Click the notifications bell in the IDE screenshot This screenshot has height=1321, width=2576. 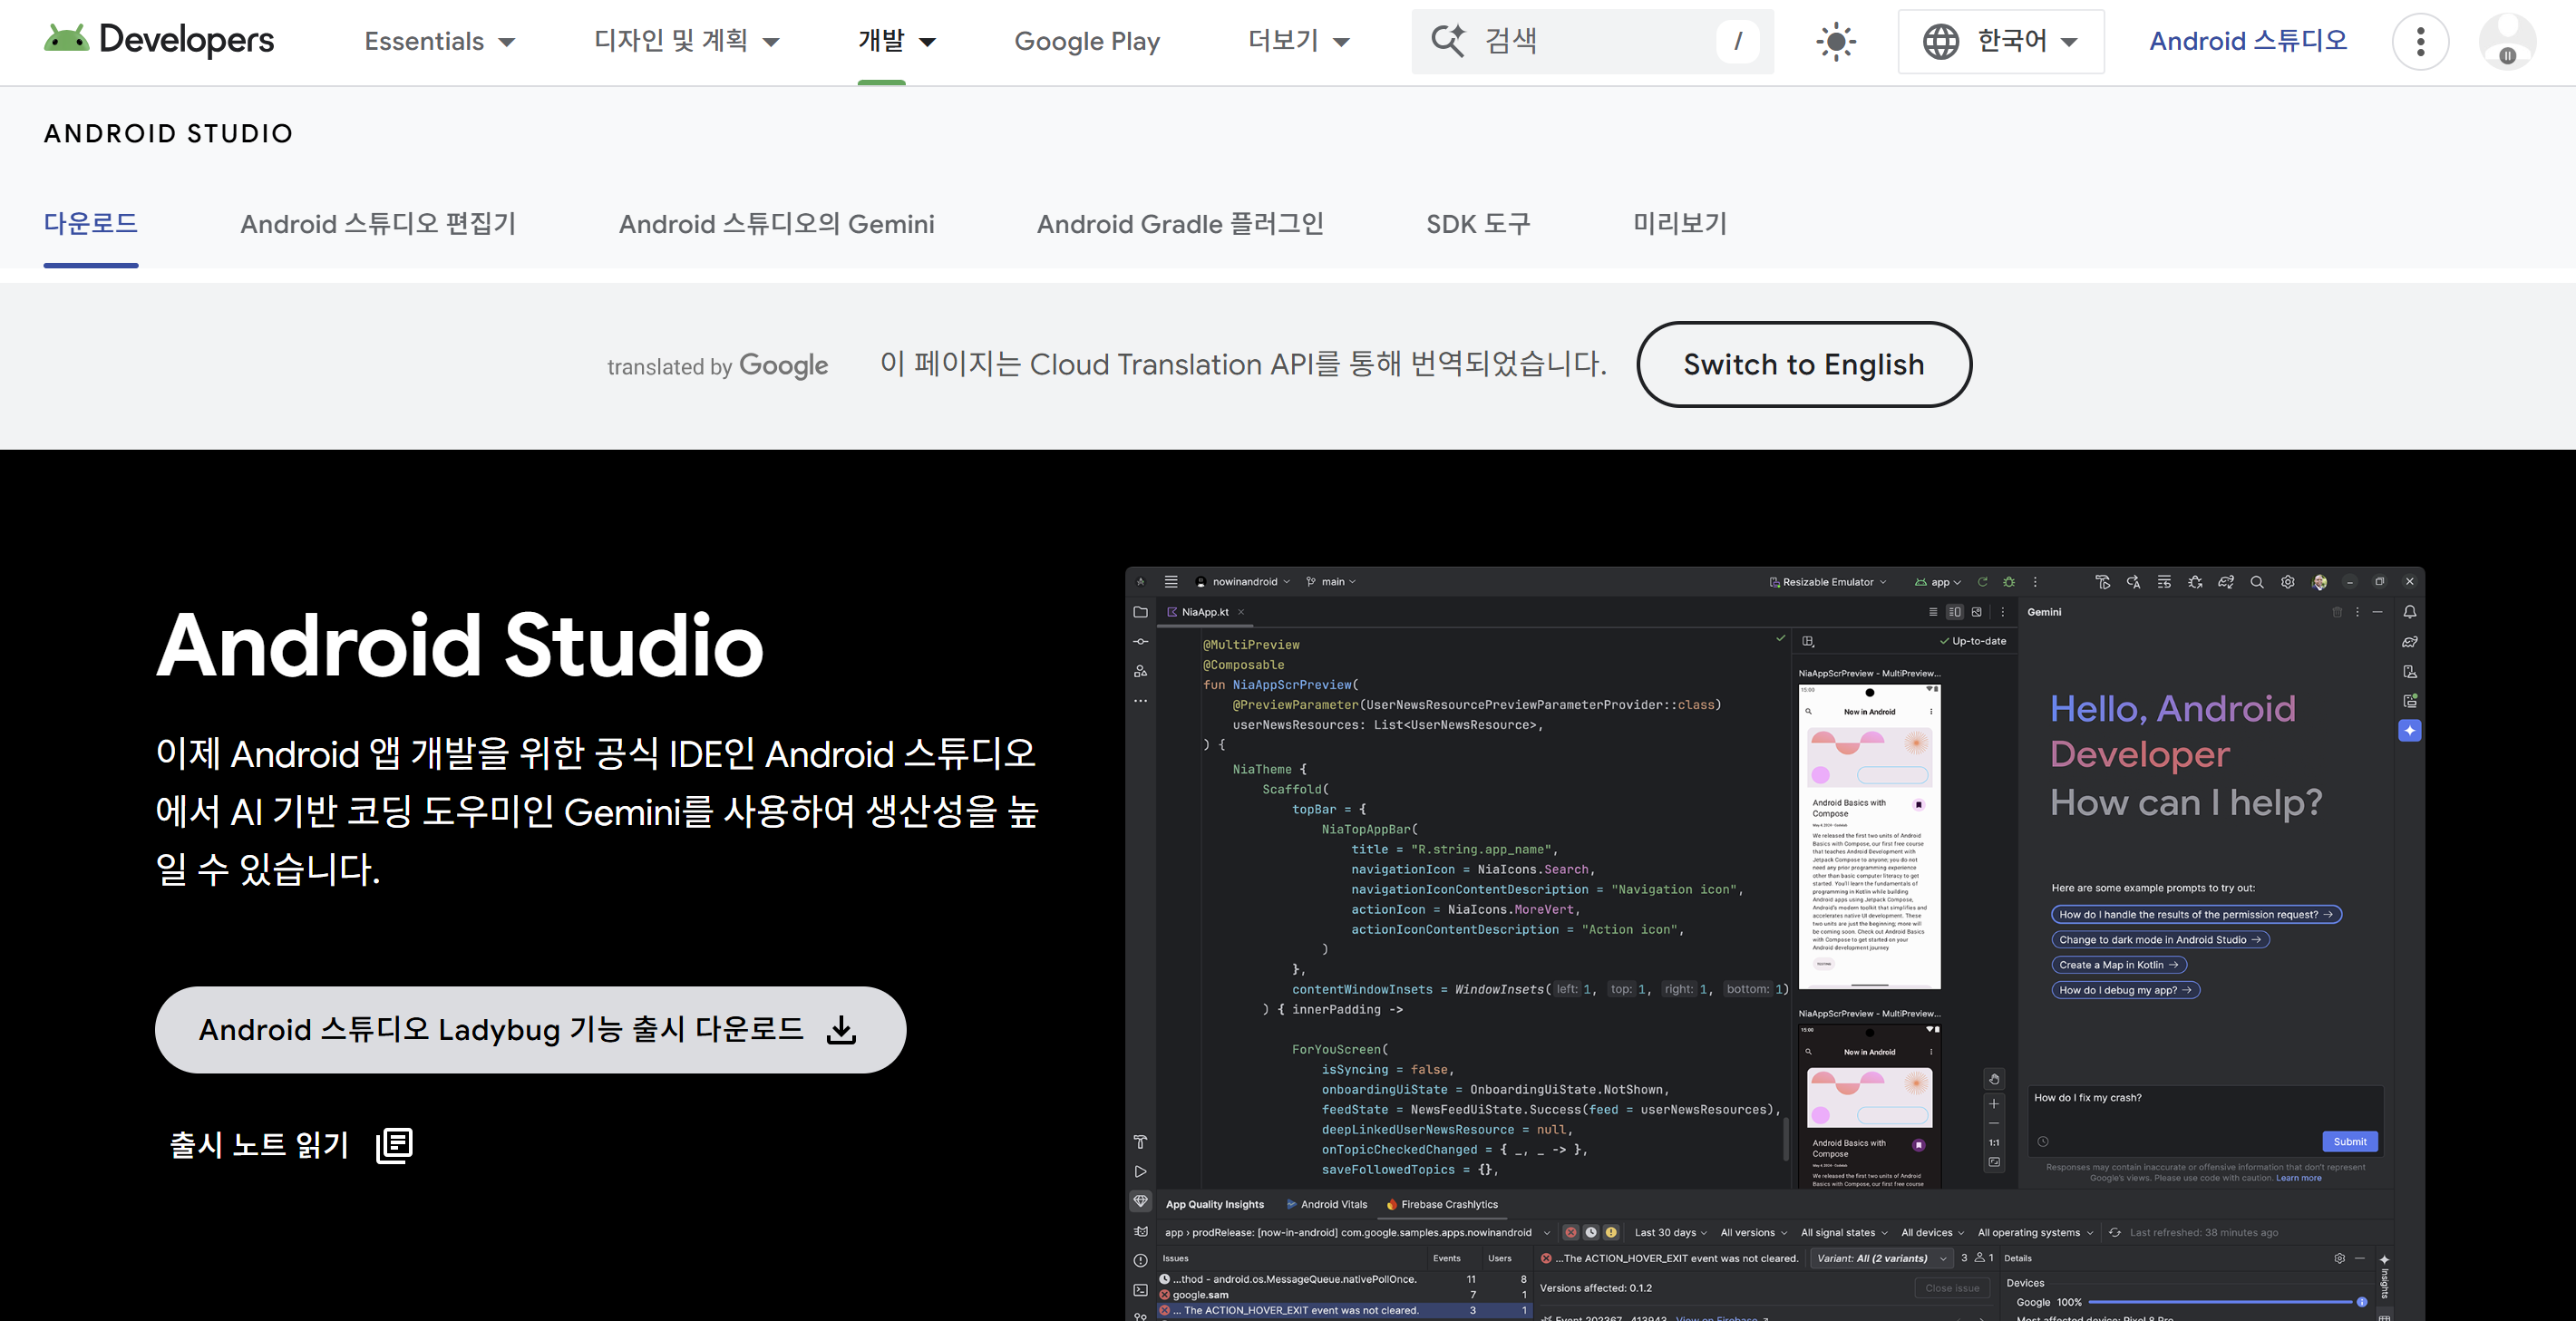point(2410,612)
